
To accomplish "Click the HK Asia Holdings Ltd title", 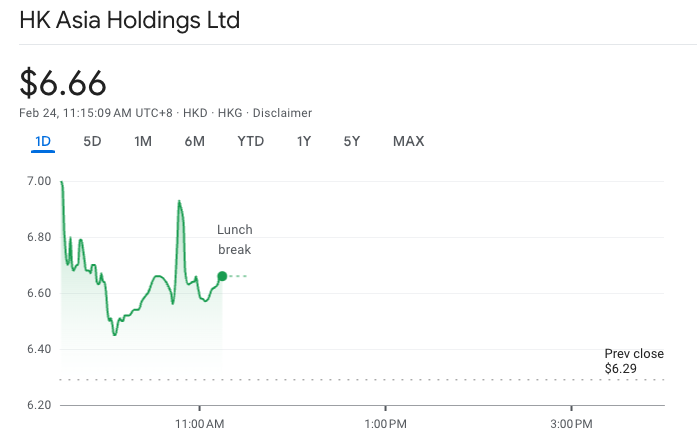I will (x=130, y=21).
